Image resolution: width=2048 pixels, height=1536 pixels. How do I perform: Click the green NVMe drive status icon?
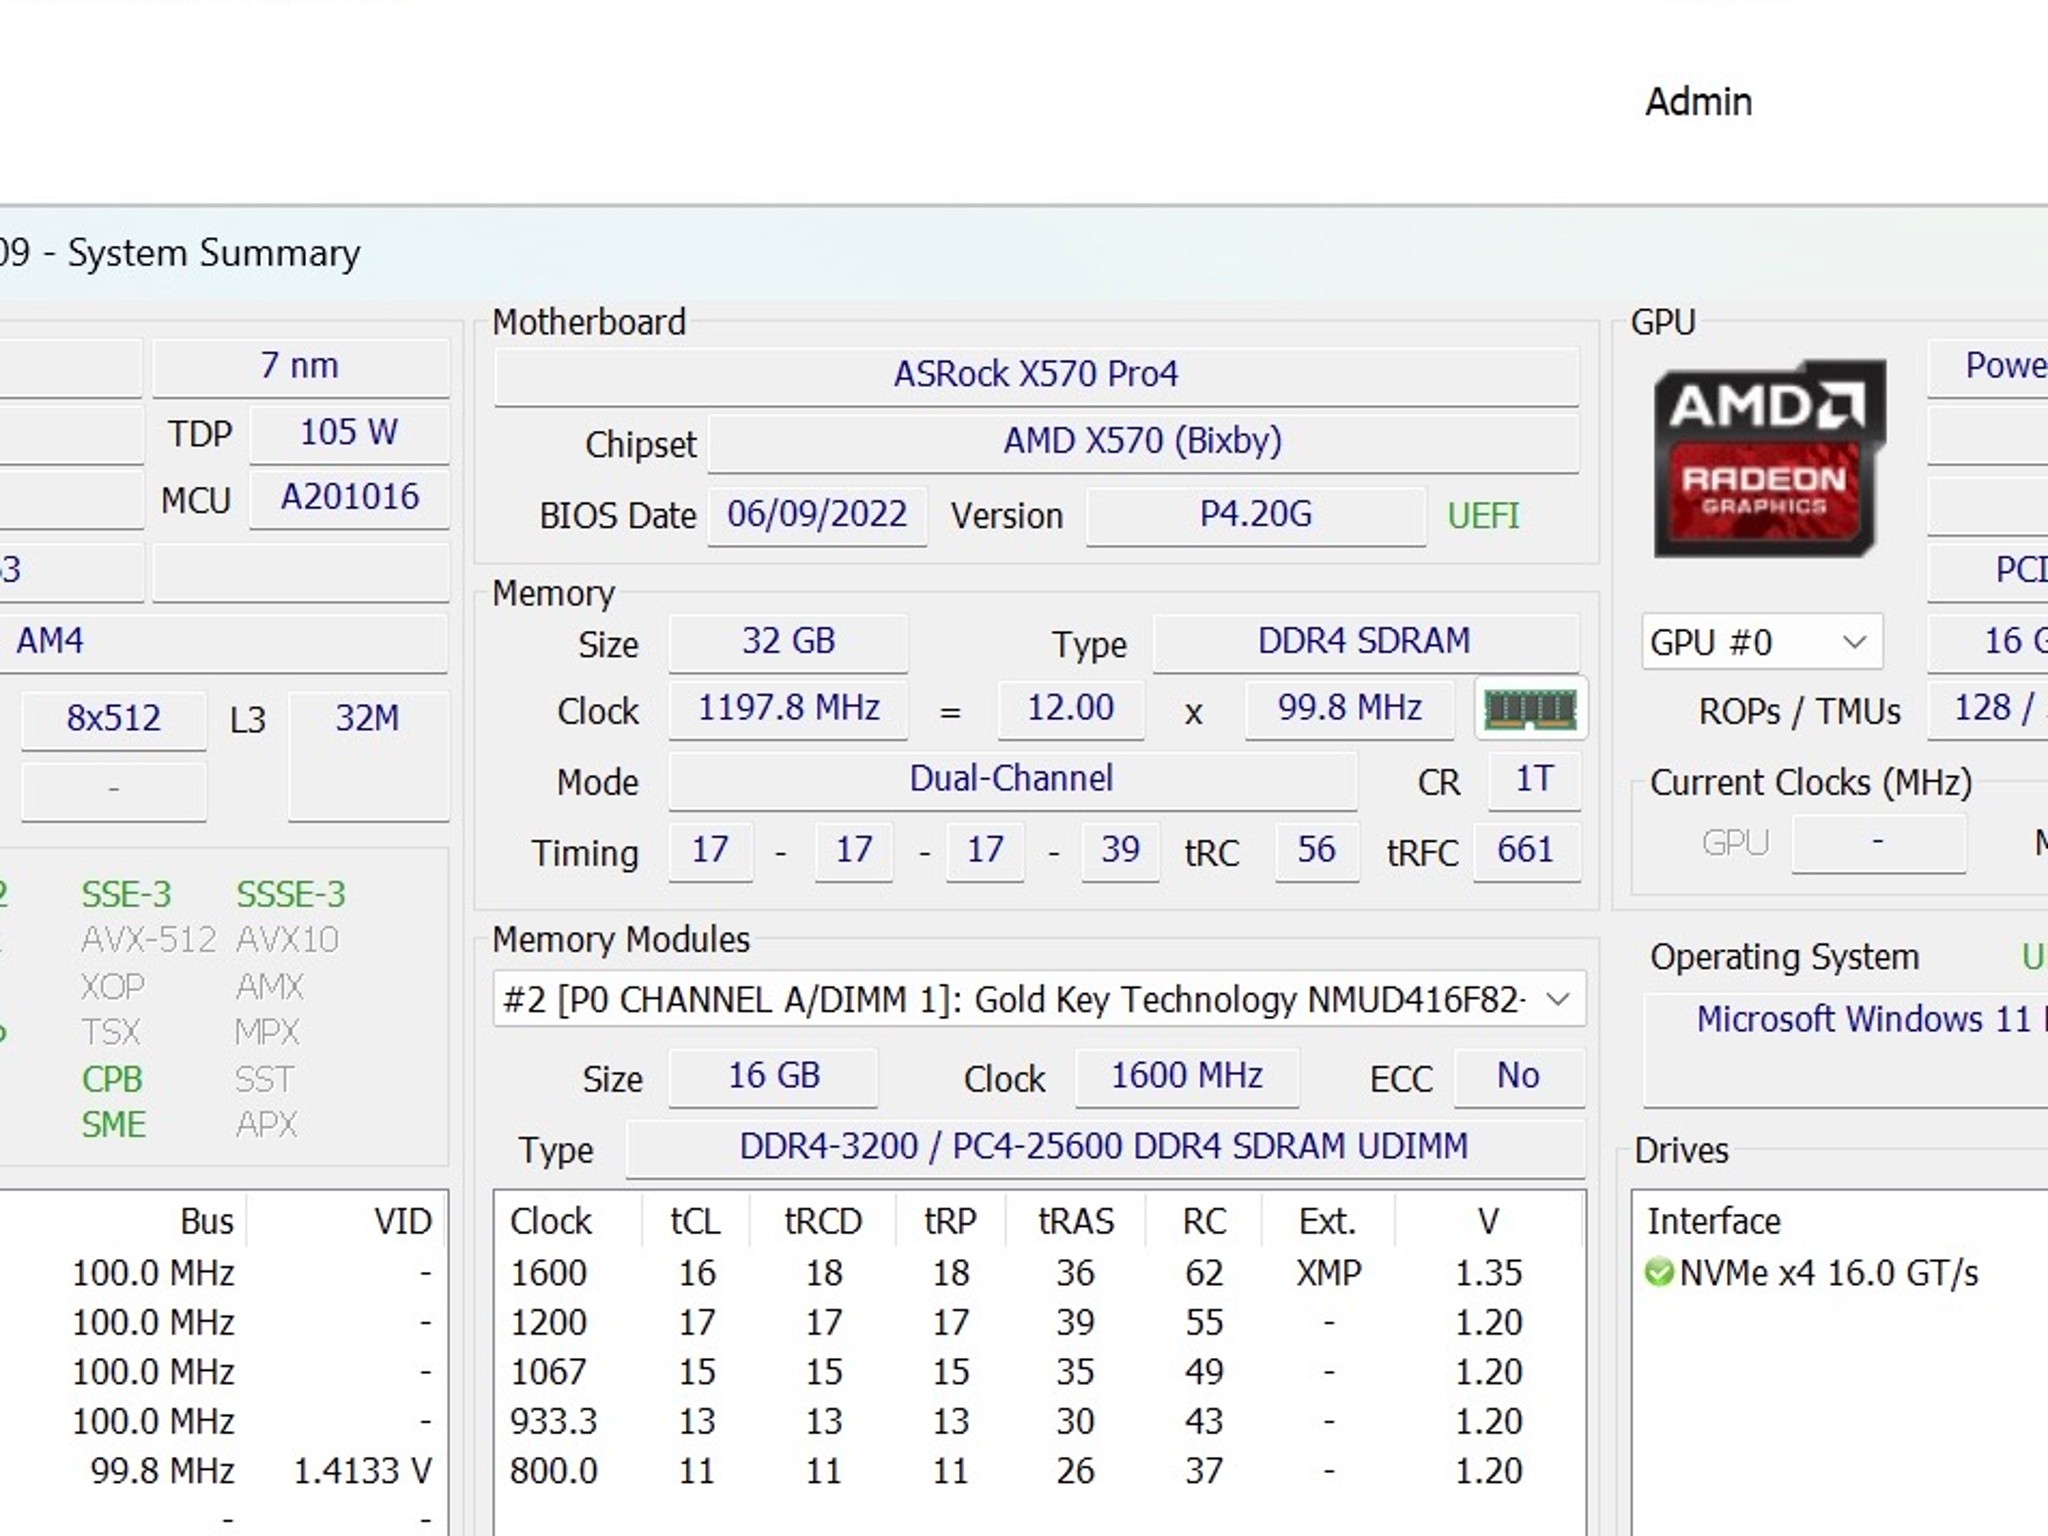click(x=1659, y=1273)
